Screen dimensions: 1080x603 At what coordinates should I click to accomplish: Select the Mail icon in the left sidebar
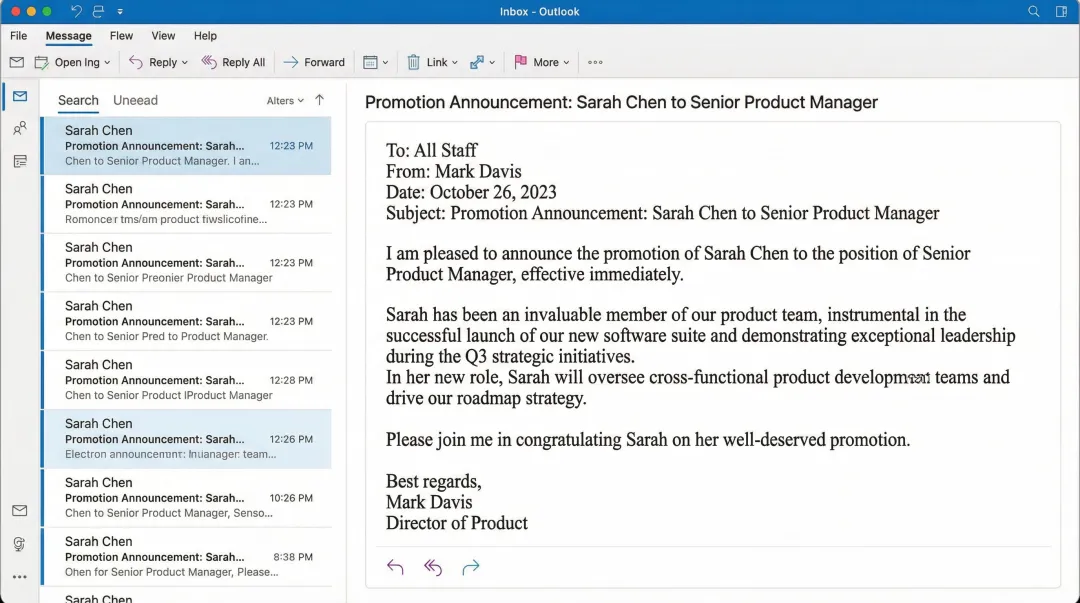(x=18, y=96)
